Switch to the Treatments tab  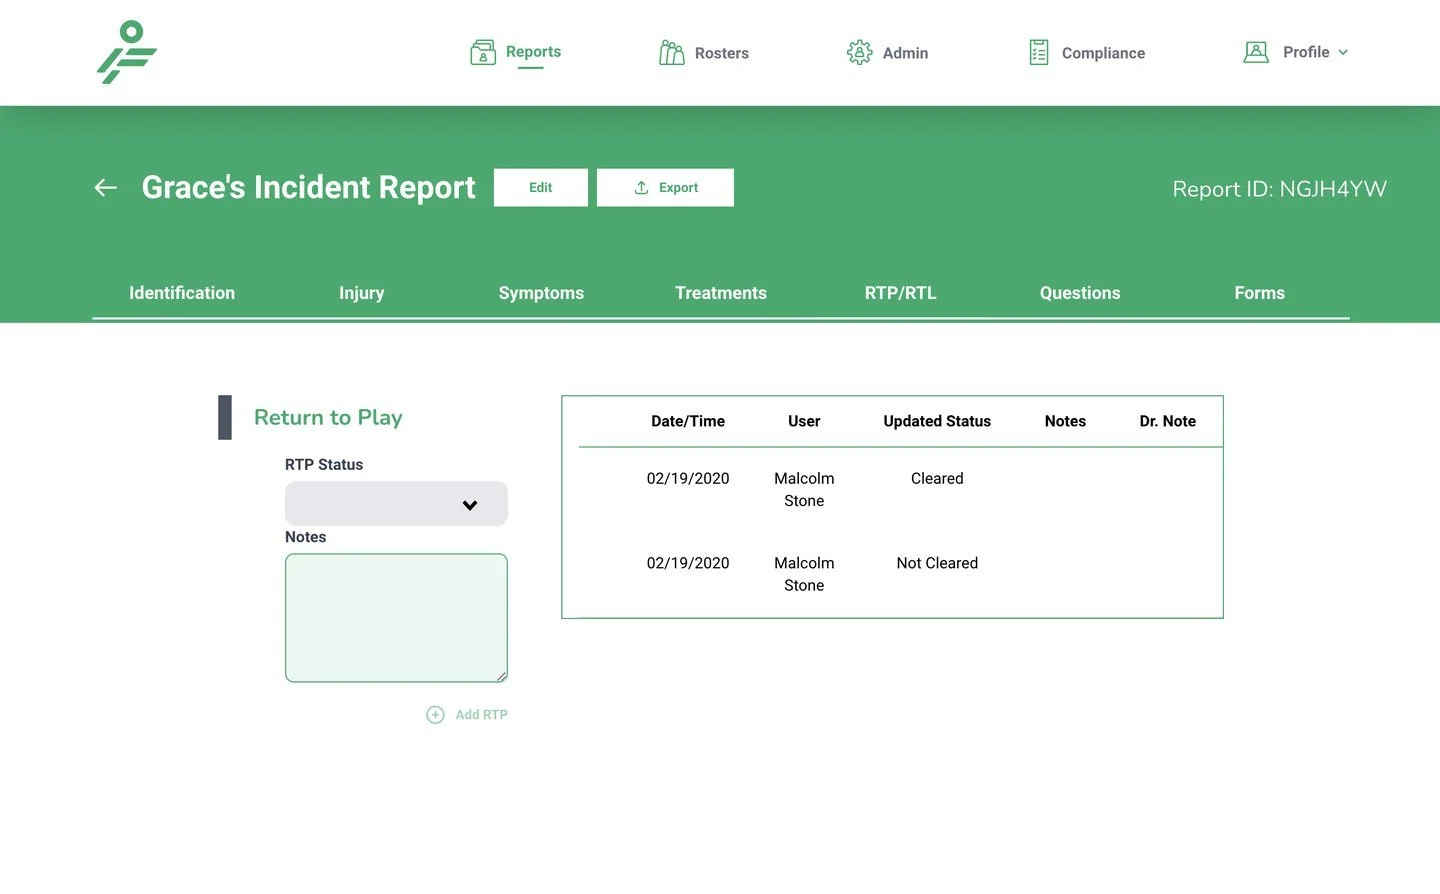pos(721,293)
